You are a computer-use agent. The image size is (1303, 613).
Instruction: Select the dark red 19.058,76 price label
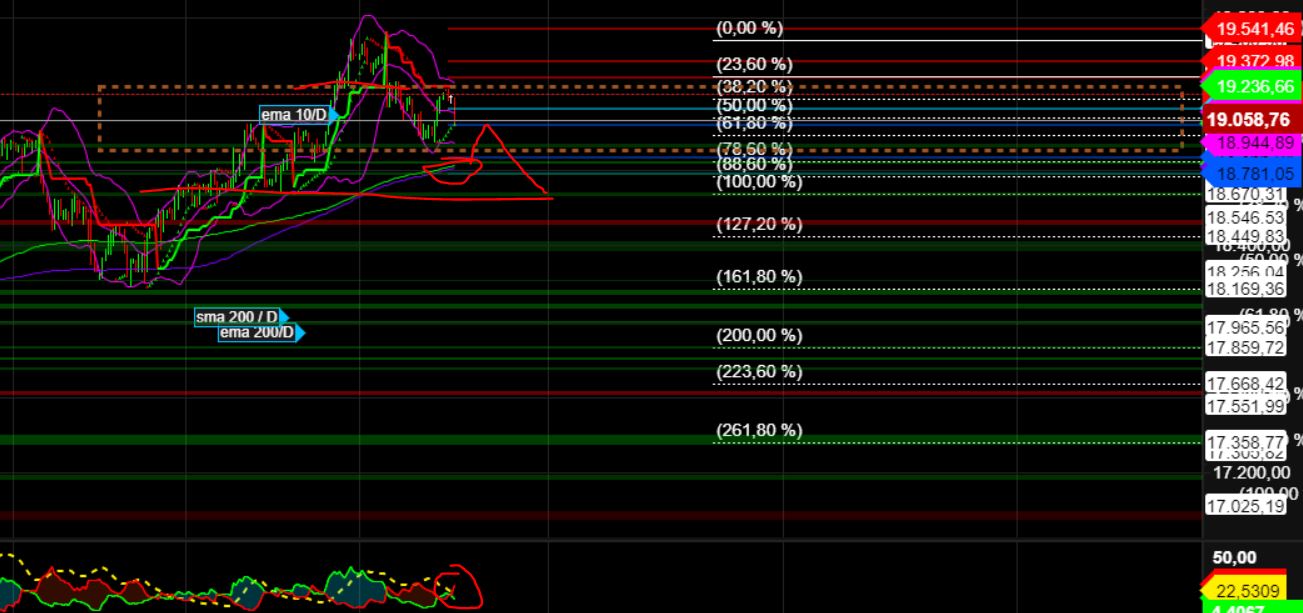coord(1248,119)
